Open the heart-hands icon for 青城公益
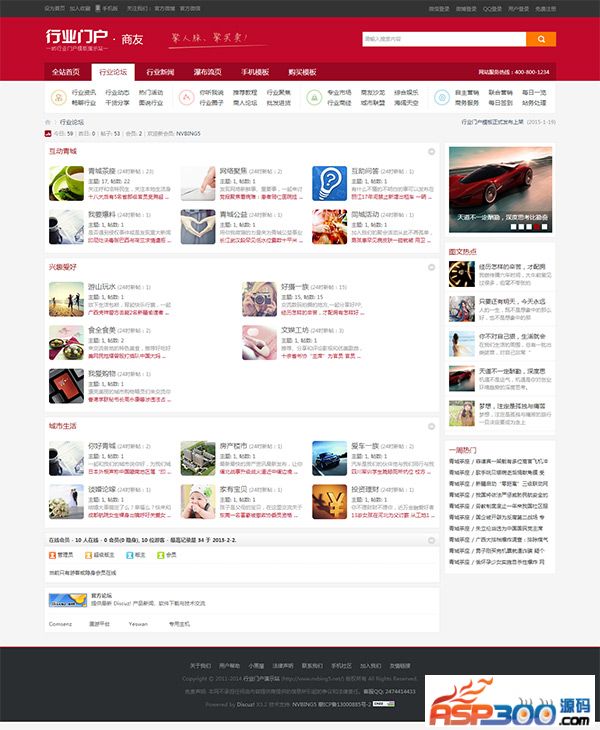The height and width of the screenshot is (730, 600). 198,227
